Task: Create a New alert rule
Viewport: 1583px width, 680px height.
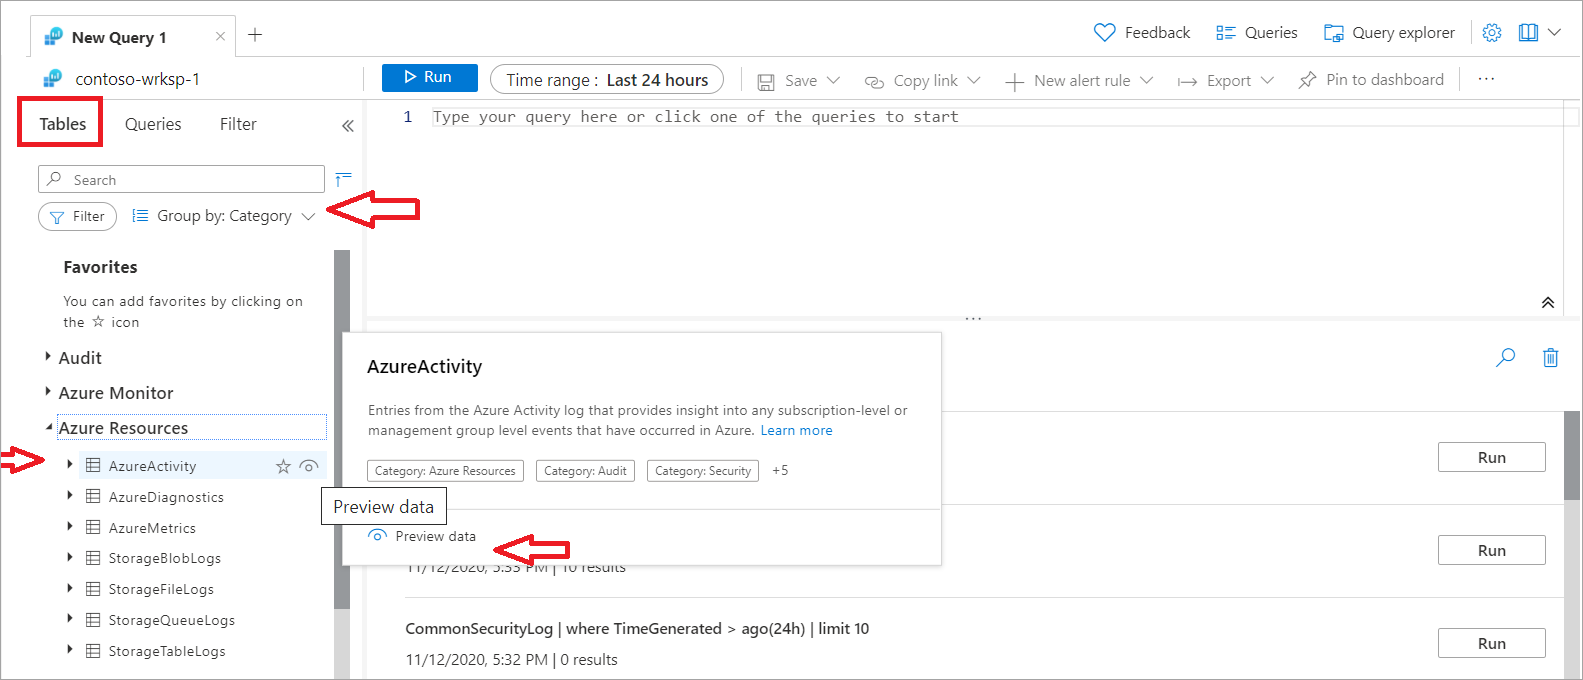Action: click(1068, 81)
